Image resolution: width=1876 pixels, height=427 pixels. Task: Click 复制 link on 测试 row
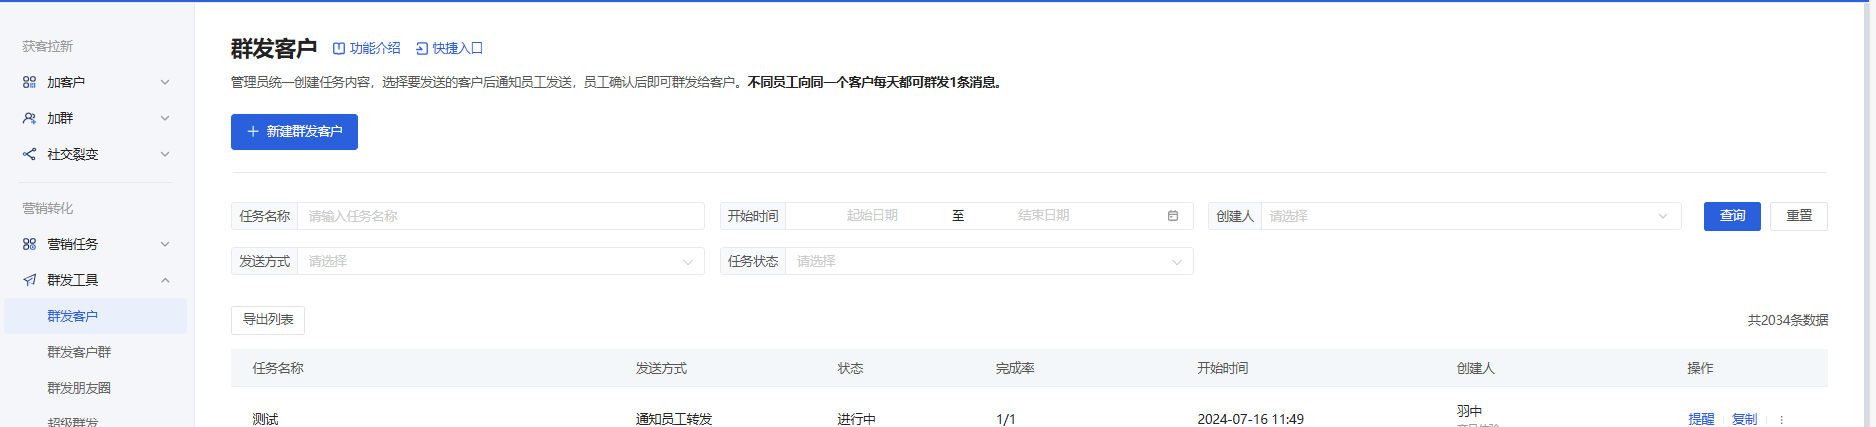tap(1744, 420)
